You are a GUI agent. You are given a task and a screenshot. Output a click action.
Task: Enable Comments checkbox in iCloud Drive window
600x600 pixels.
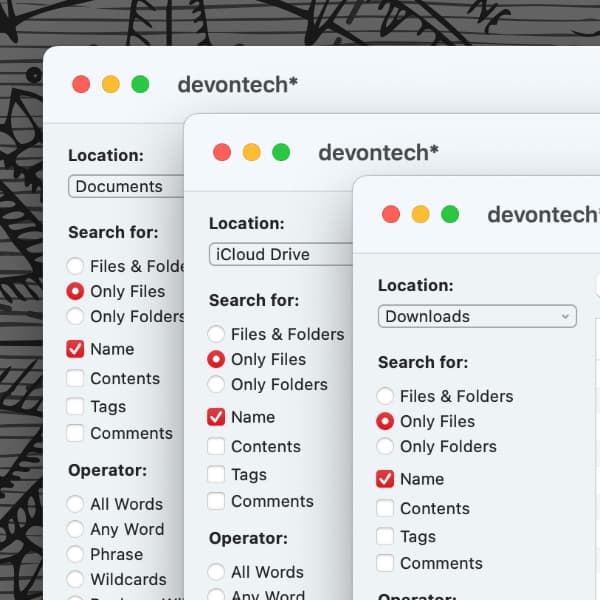216,501
